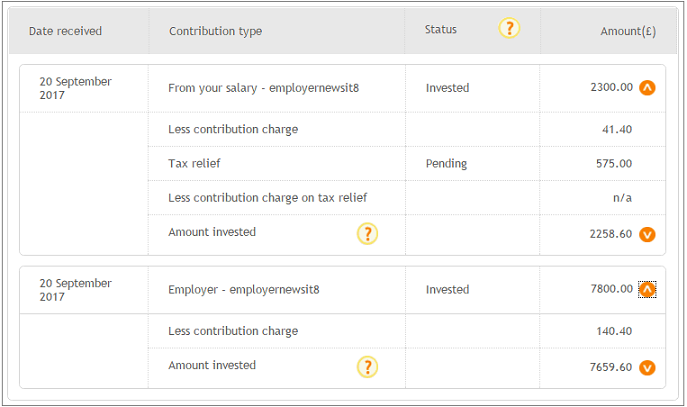Screen dimensions: 687x407
Task: Open help for Employer Amount invested
Action: click(368, 367)
